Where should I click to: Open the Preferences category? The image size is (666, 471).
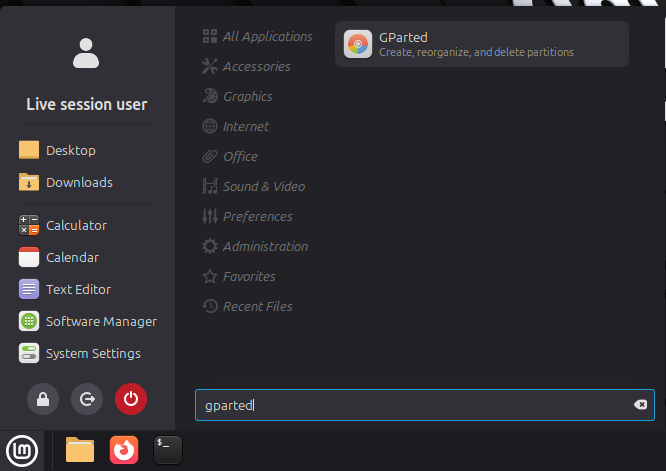coord(248,216)
